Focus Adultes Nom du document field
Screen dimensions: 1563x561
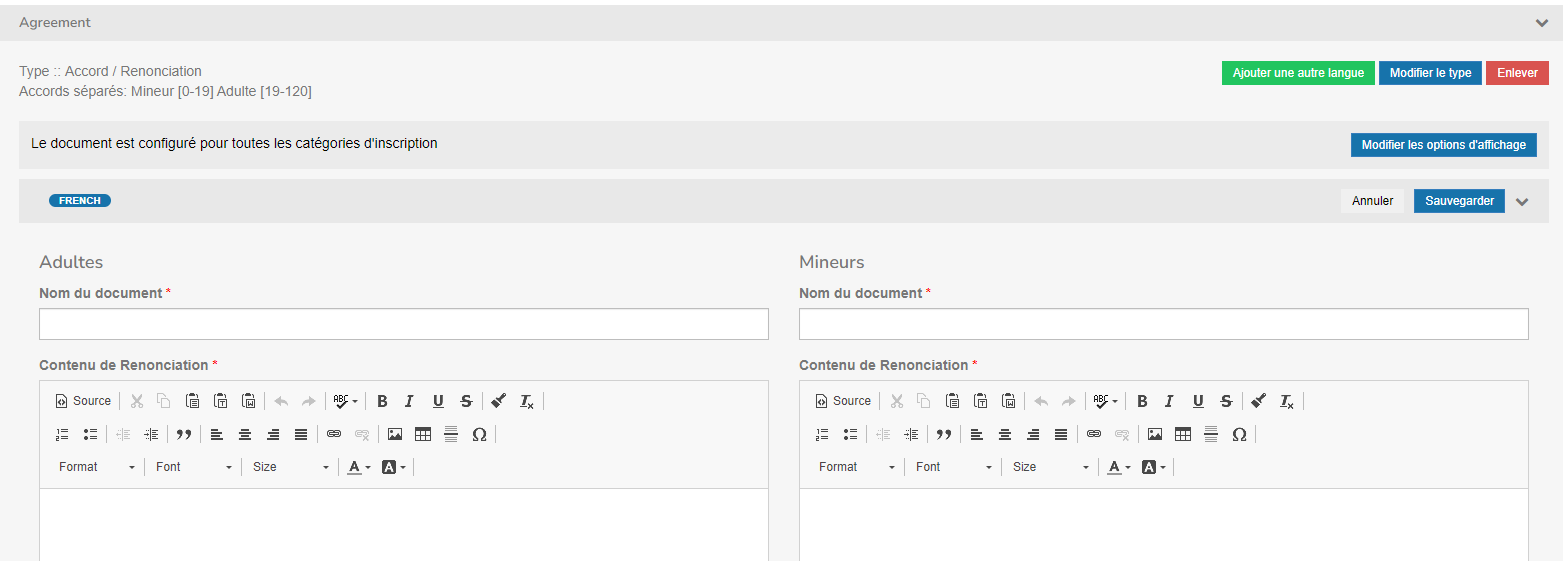404,324
